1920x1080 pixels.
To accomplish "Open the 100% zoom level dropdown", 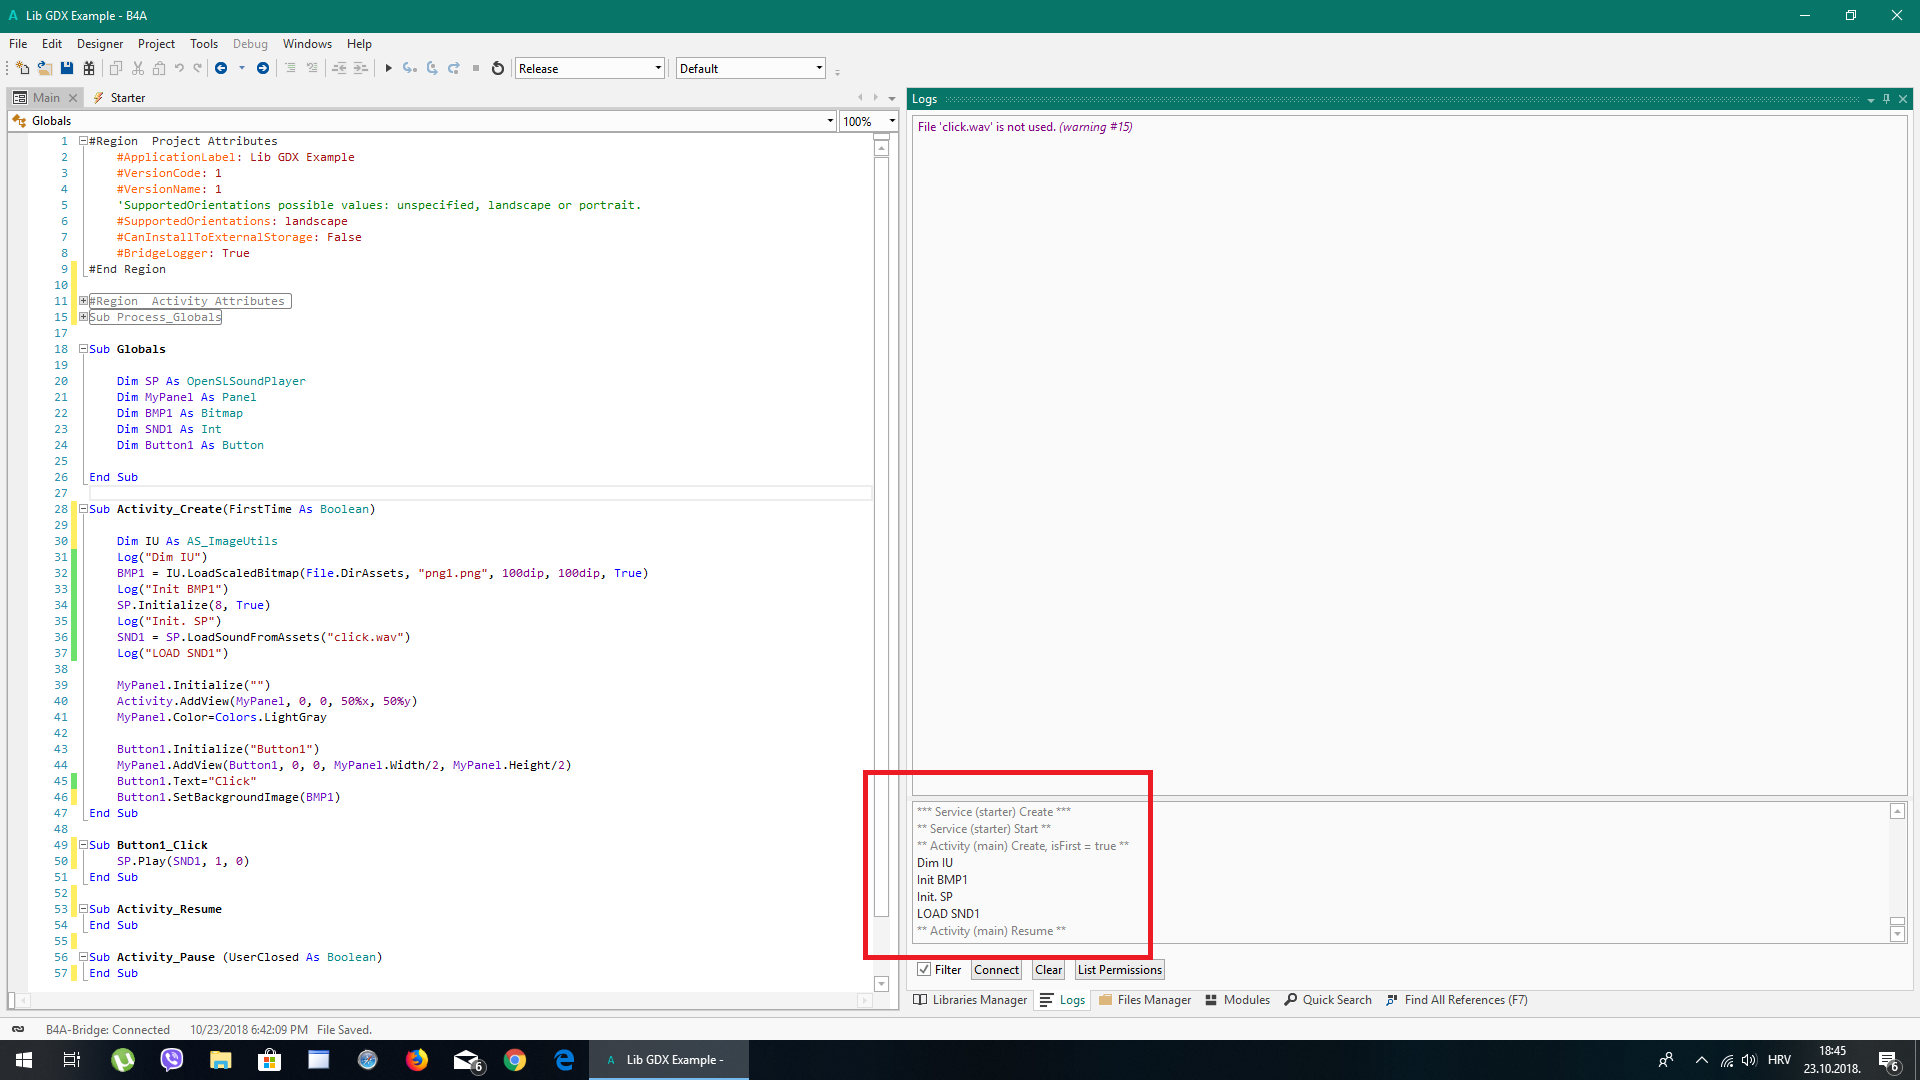I will coord(891,121).
